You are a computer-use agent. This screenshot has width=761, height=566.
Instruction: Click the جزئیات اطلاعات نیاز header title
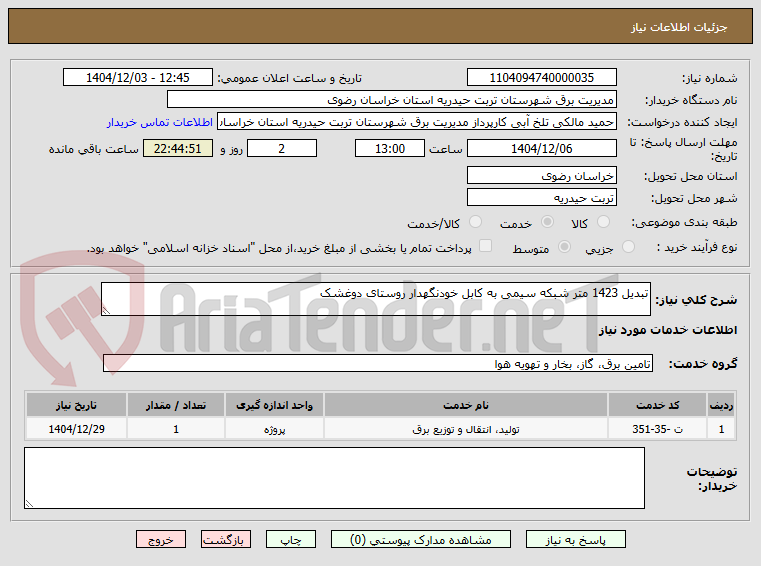[x=679, y=27]
